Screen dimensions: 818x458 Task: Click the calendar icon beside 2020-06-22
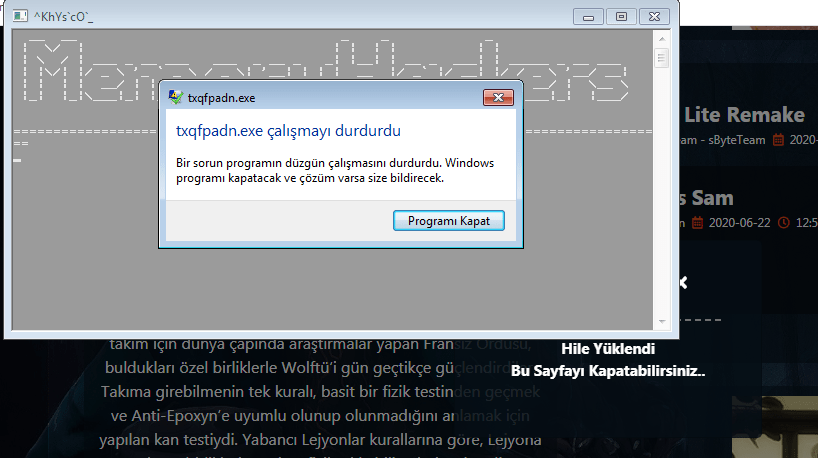coord(697,223)
